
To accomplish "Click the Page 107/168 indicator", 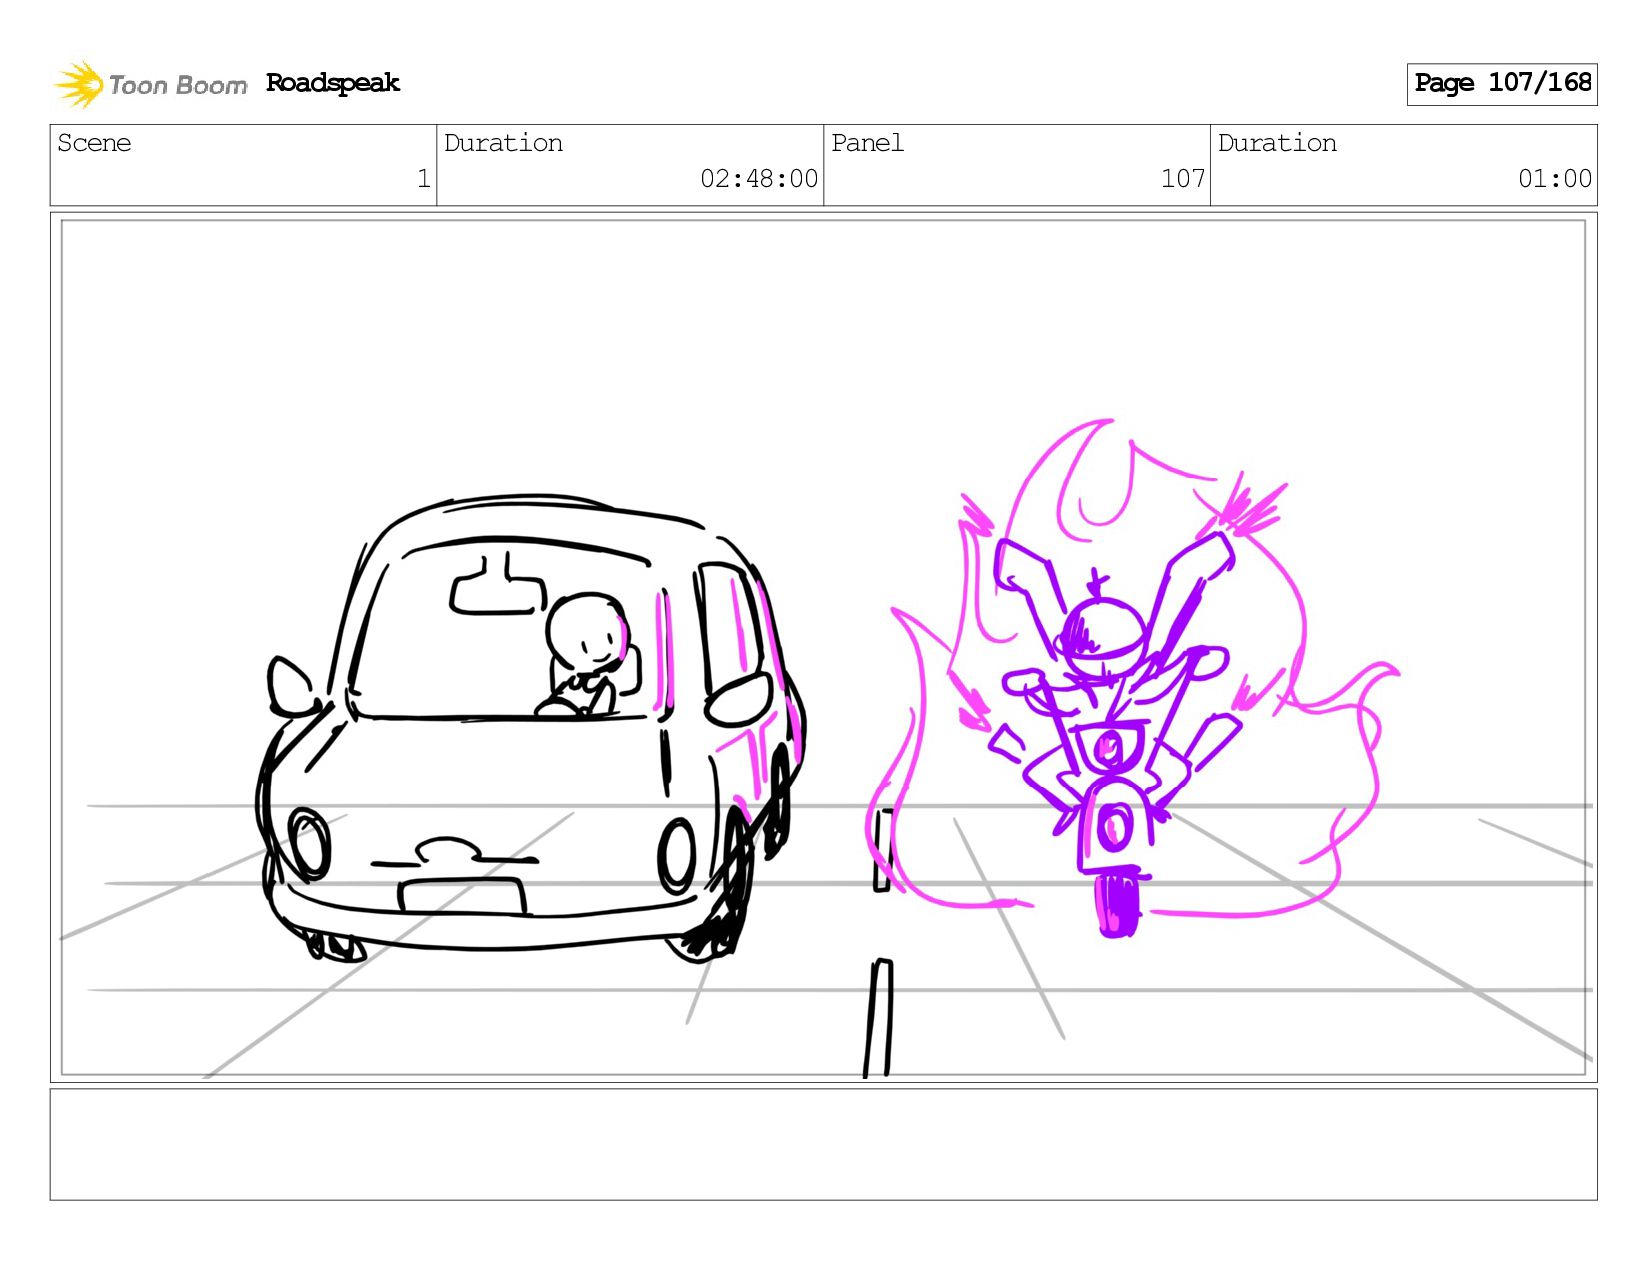I will (1502, 84).
